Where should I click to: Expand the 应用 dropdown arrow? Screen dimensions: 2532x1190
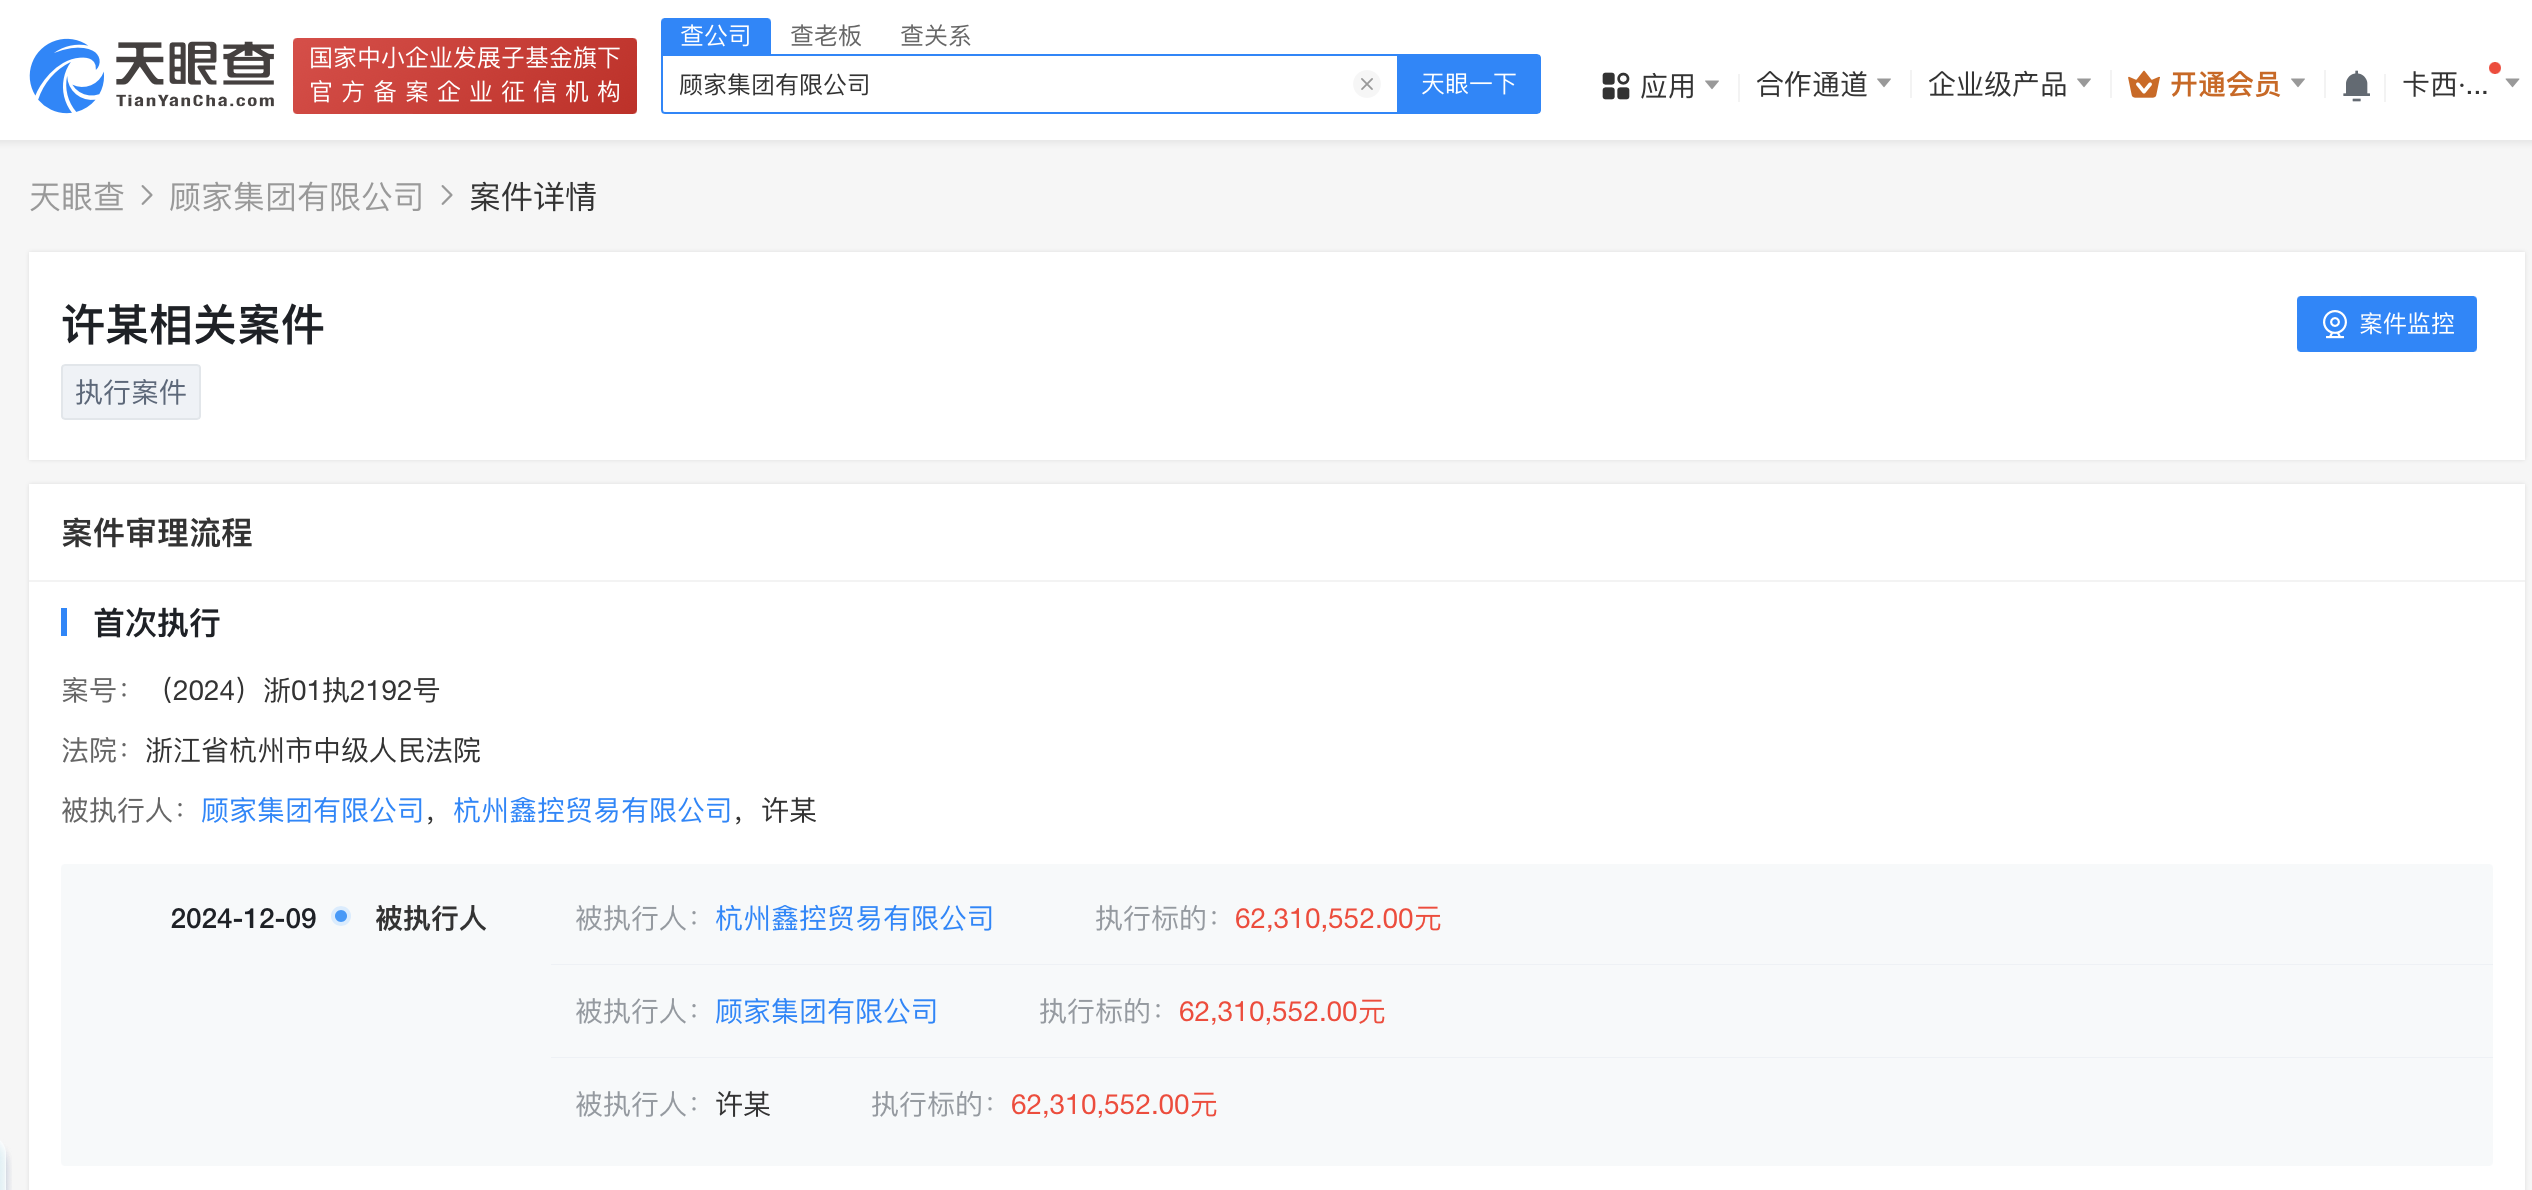point(1712,85)
